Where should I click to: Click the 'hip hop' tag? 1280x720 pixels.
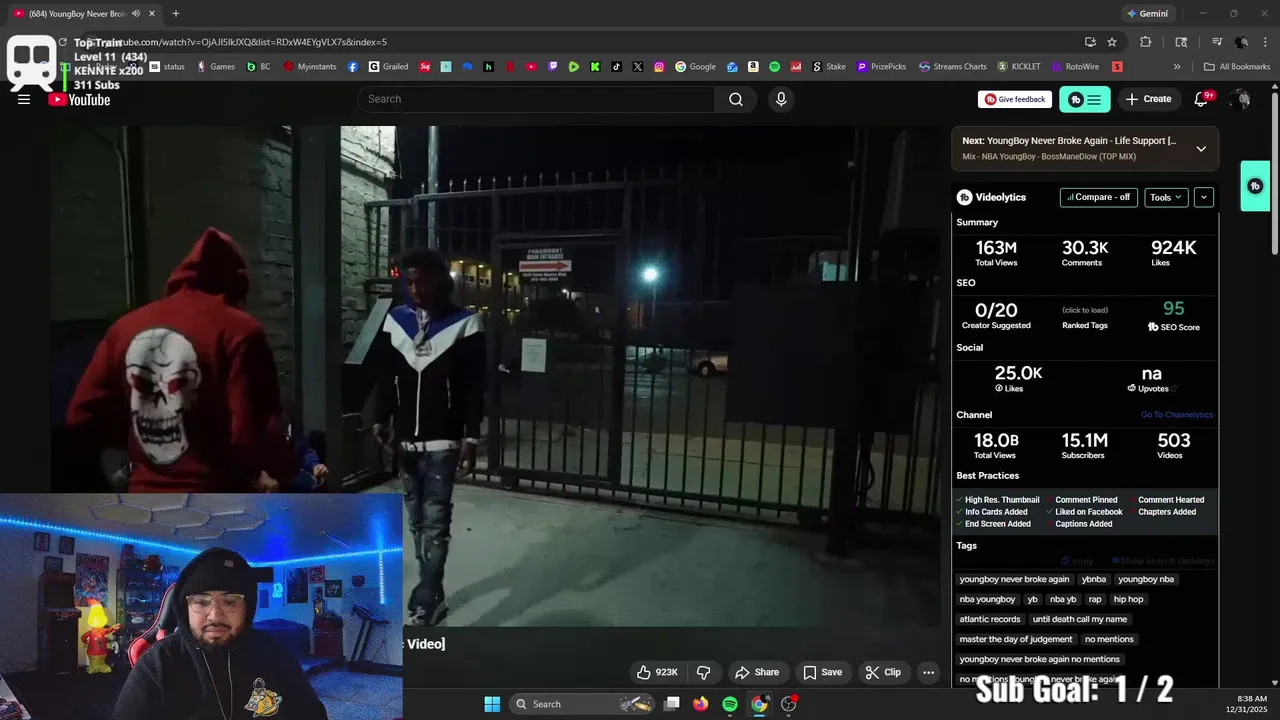1128,599
